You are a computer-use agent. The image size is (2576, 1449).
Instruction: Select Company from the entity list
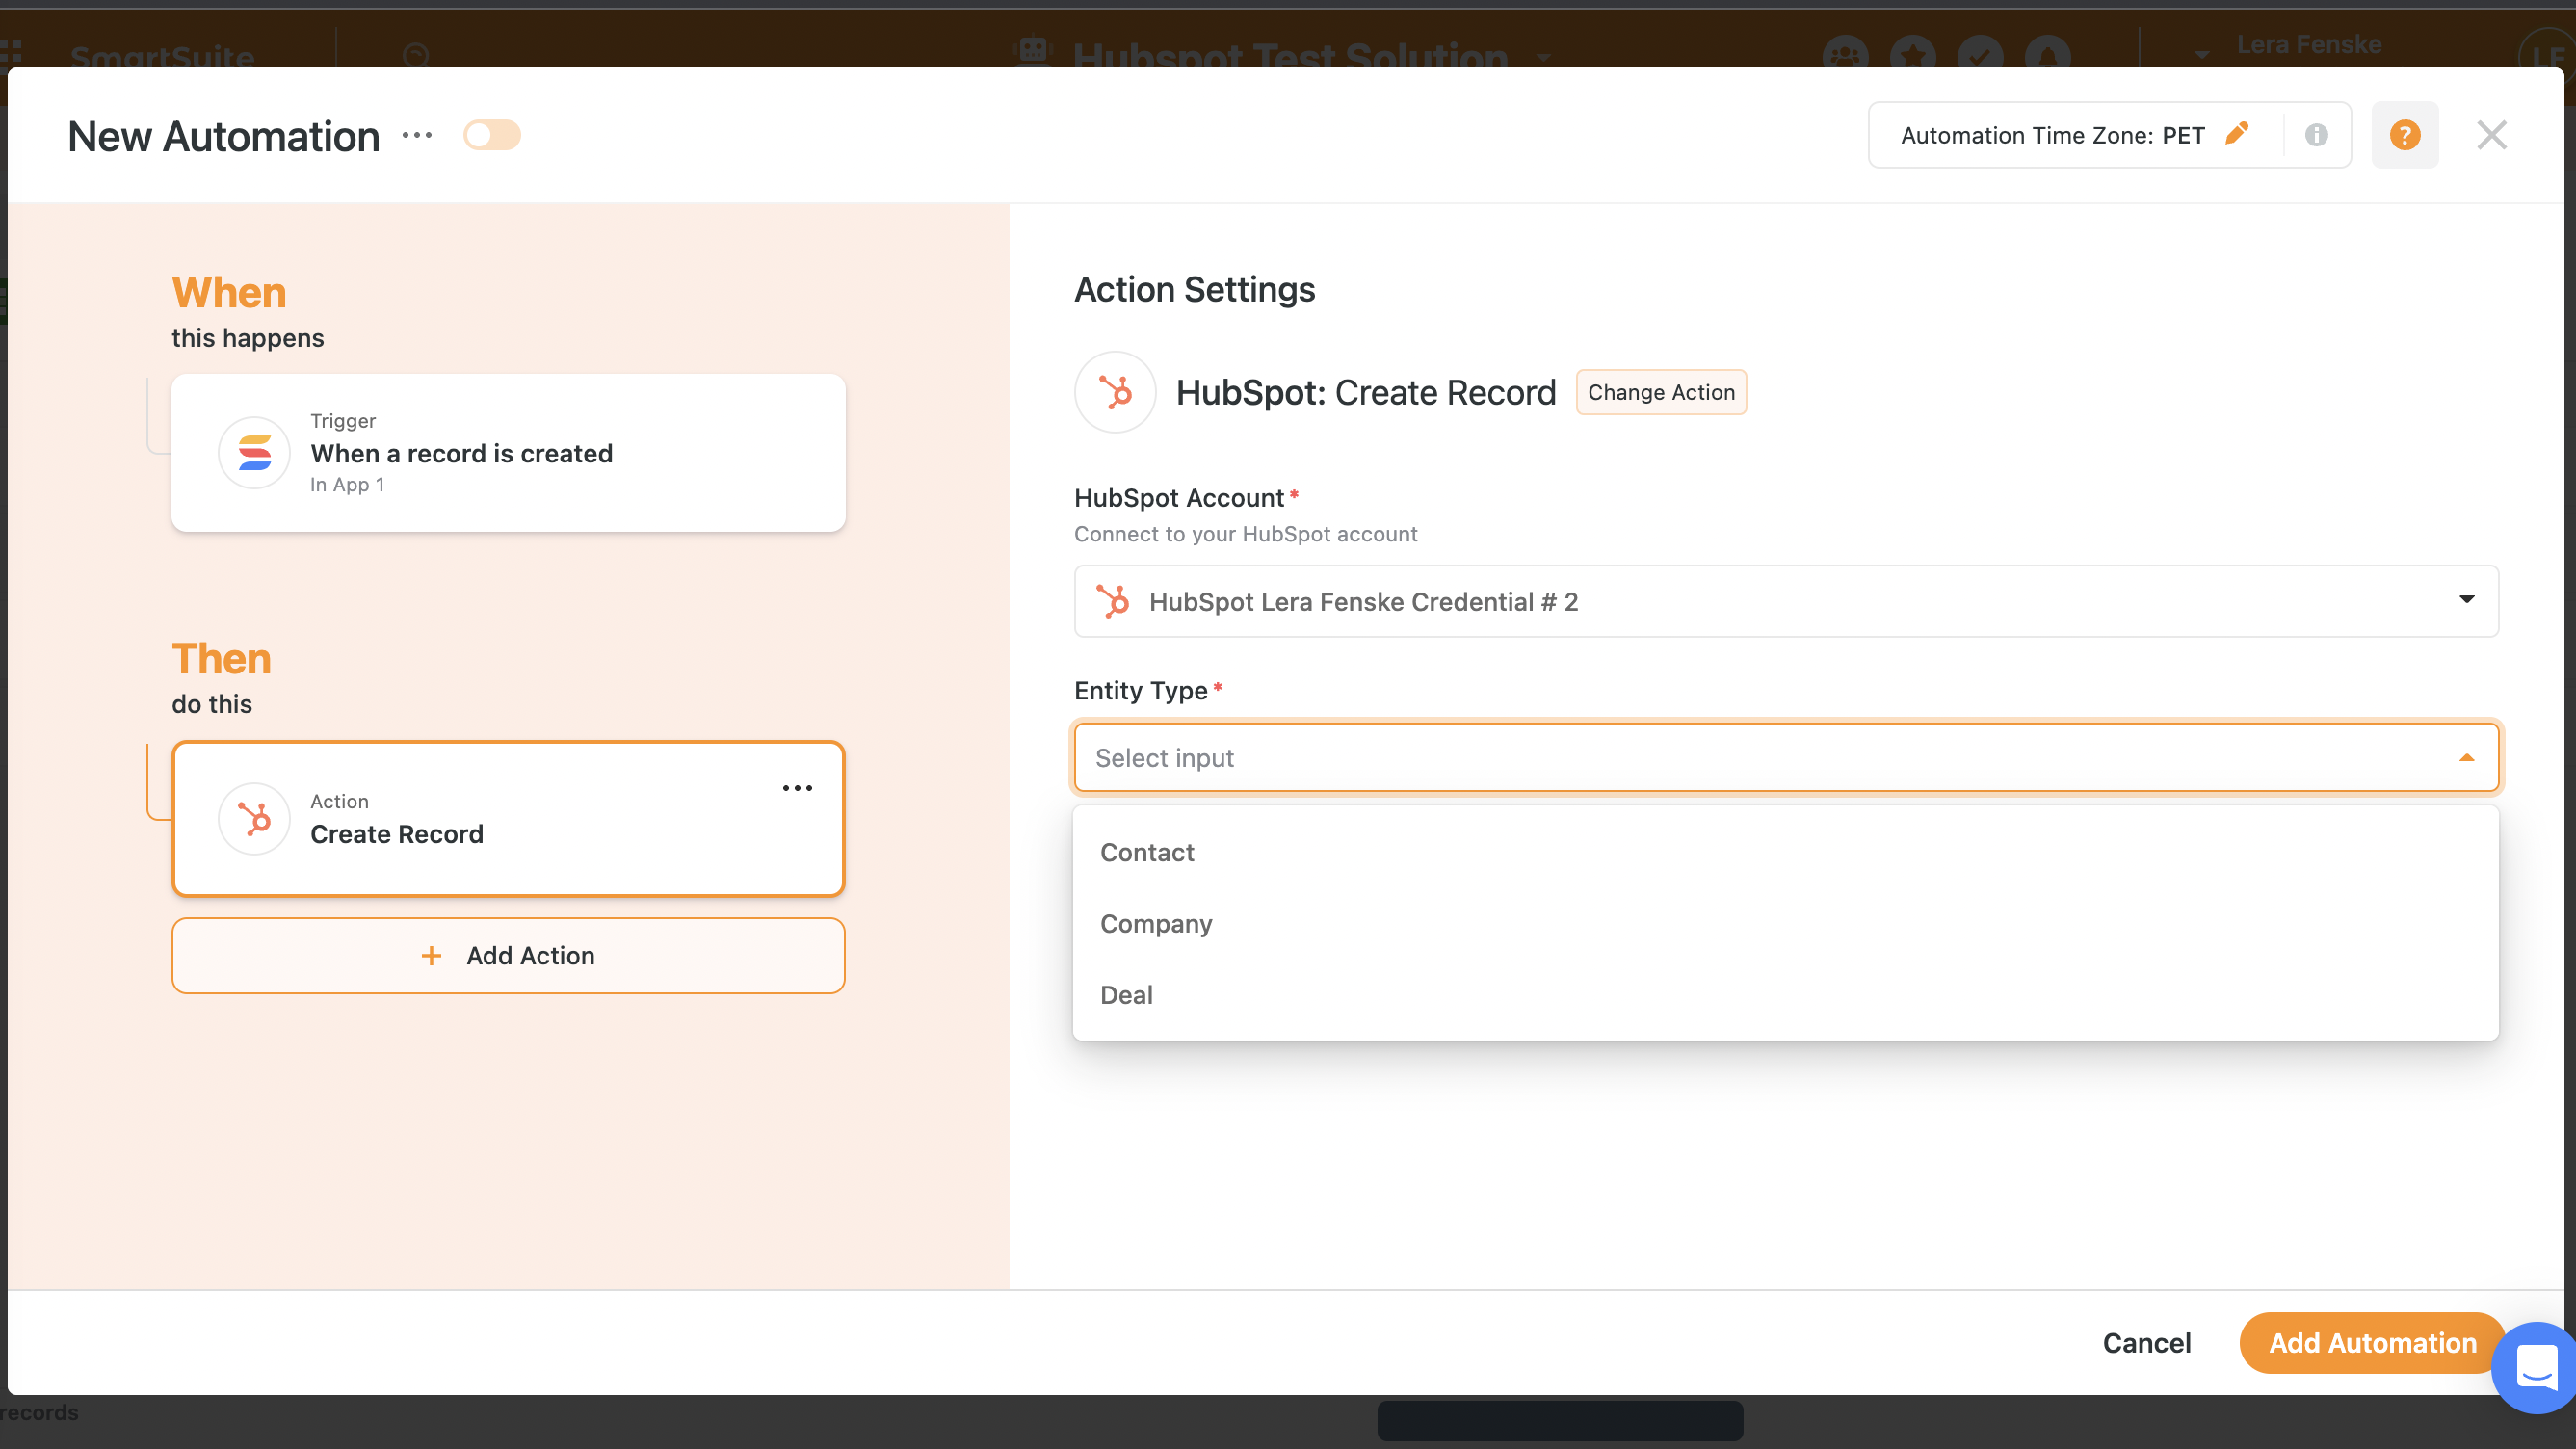tap(1156, 924)
